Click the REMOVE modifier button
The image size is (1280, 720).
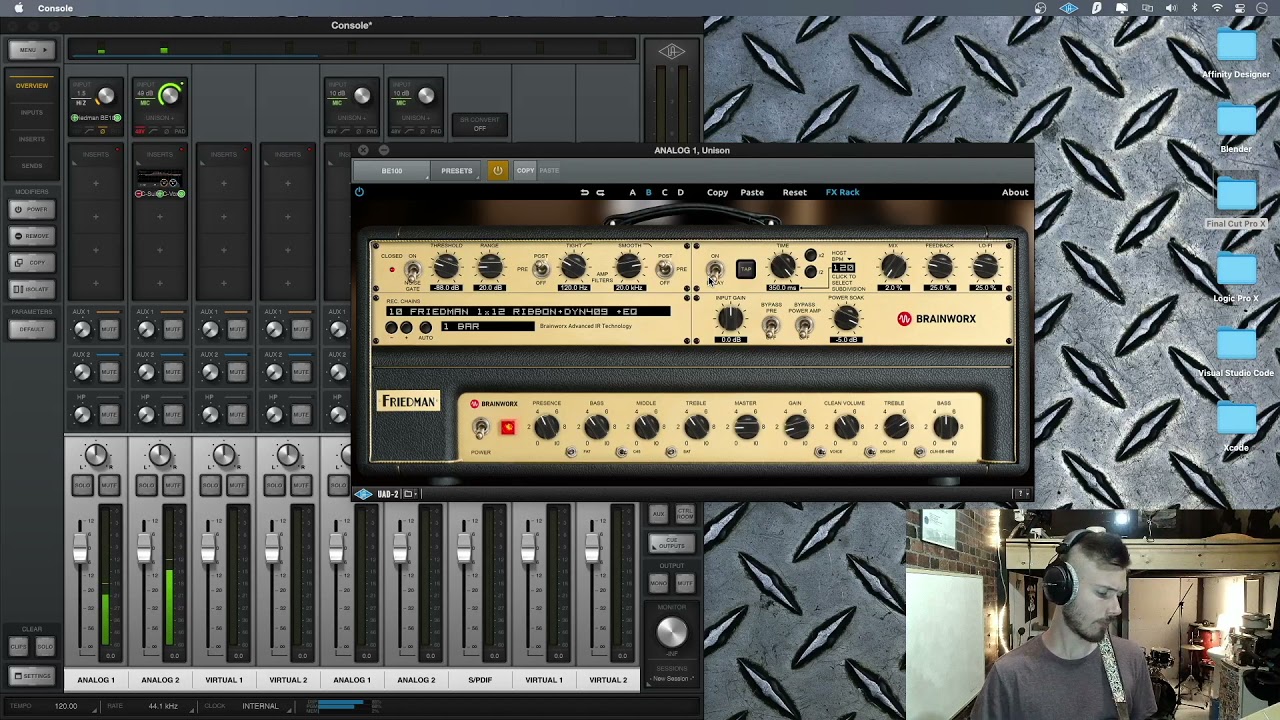(x=32, y=236)
